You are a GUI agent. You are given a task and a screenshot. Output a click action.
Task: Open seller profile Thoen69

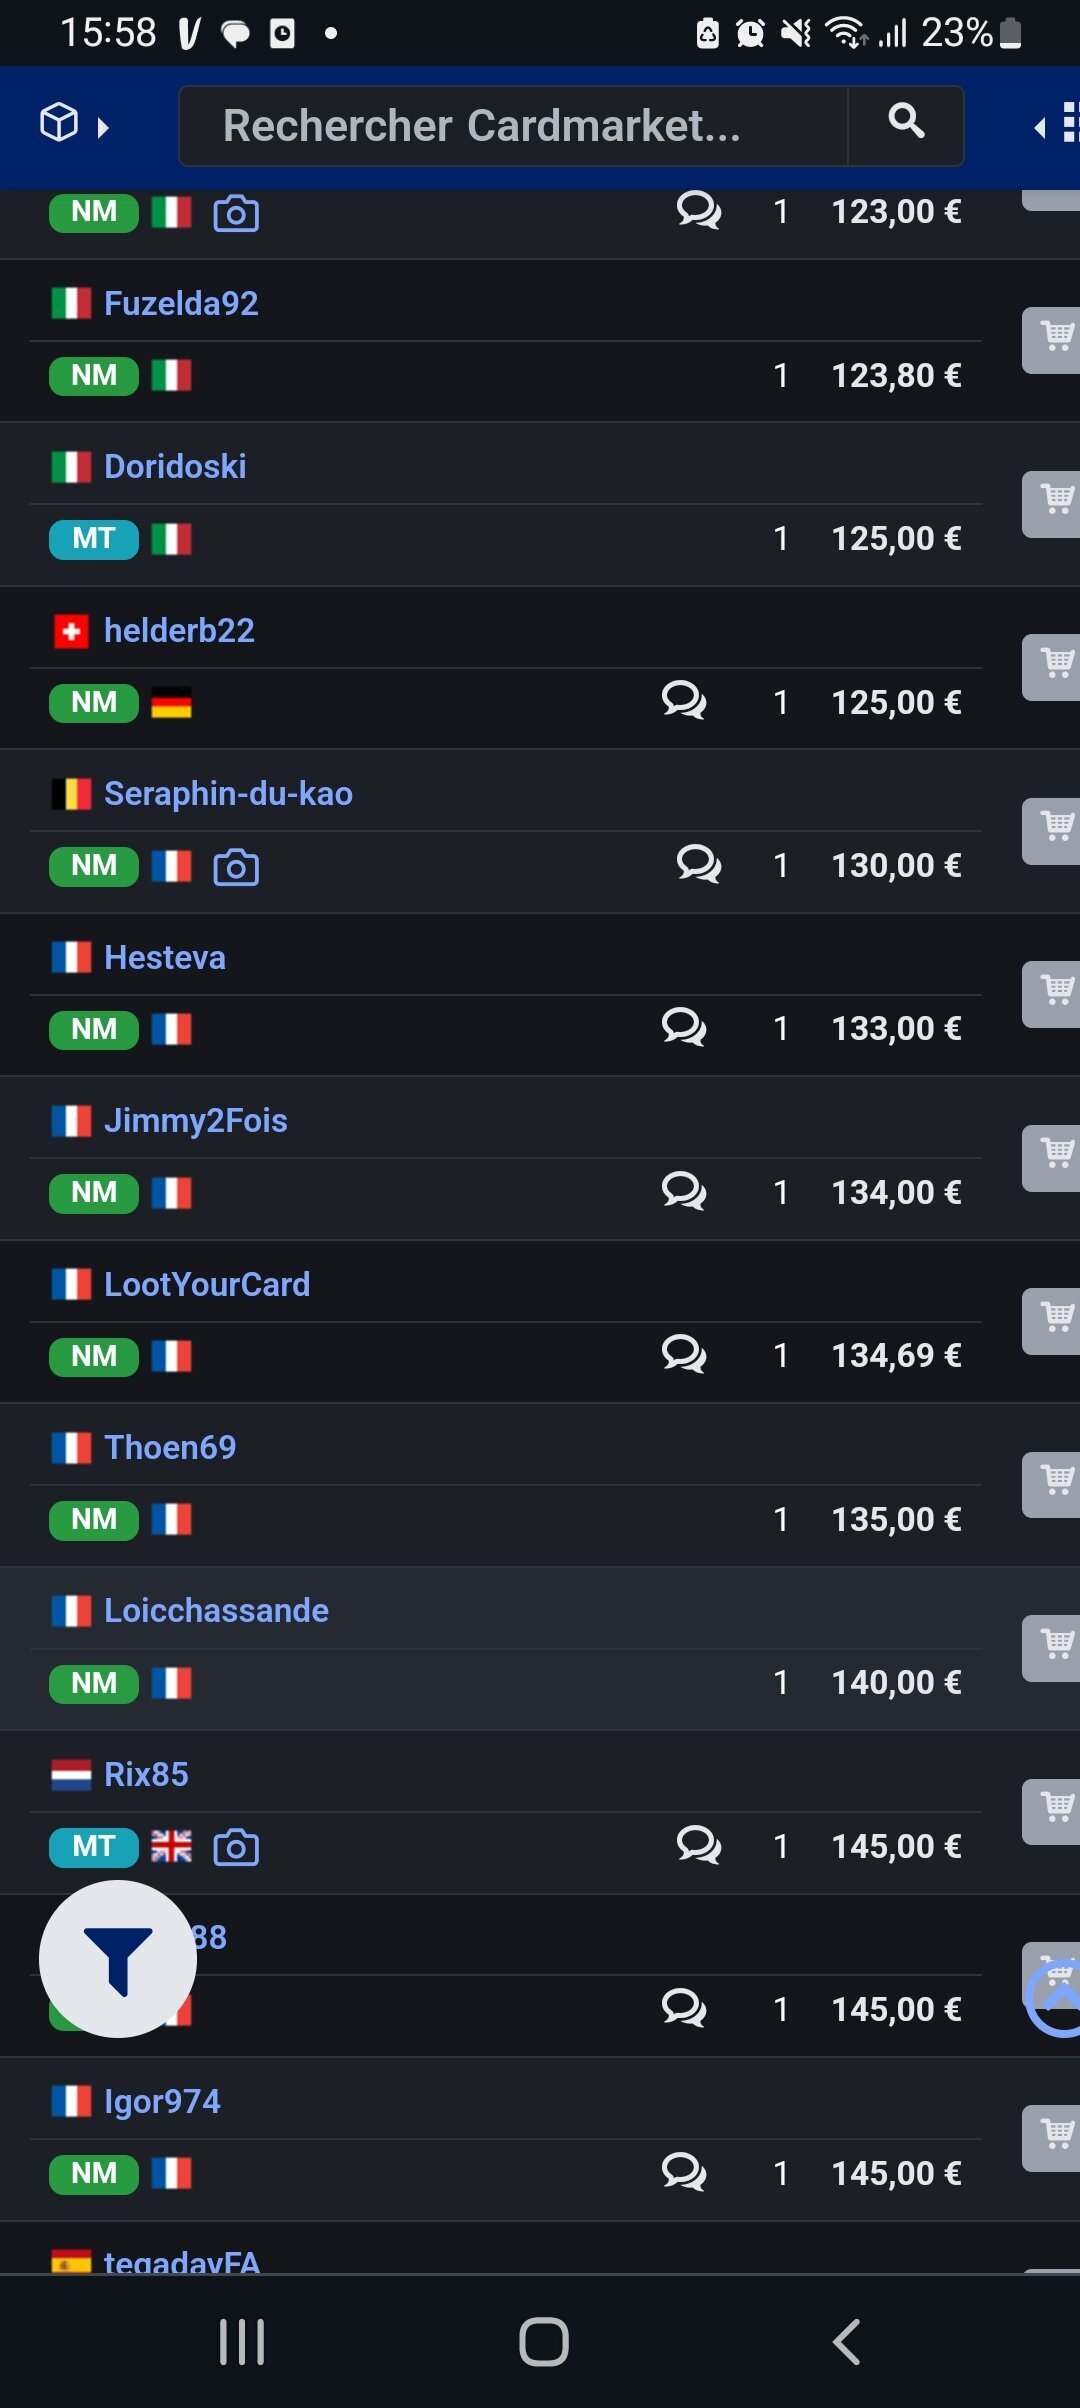170,1448
